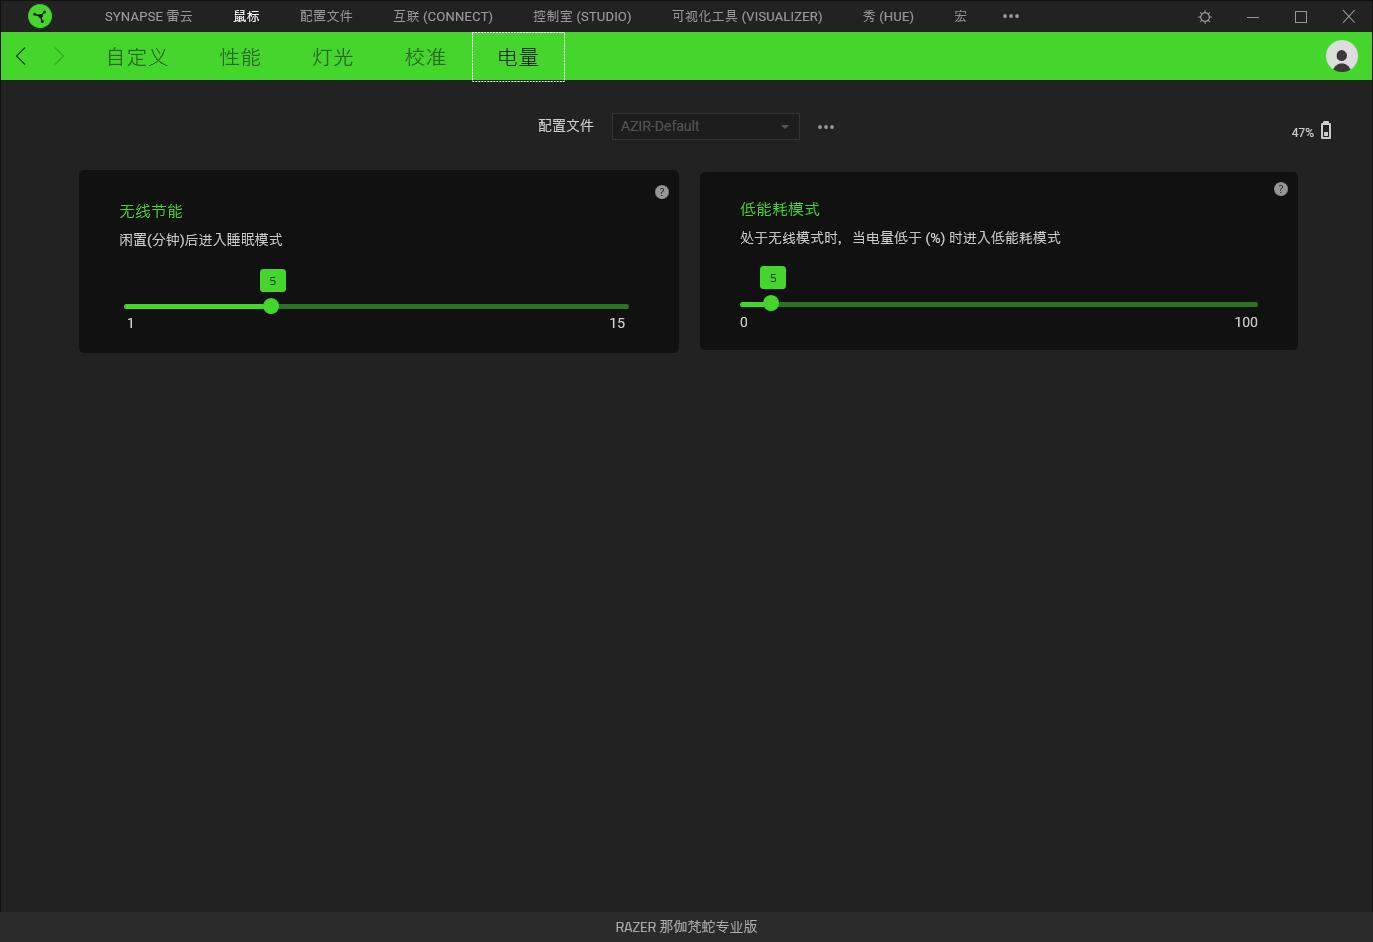Open the settings gear icon
This screenshot has height=942, width=1373.
pyautogui.click(x=1205, y=17)
